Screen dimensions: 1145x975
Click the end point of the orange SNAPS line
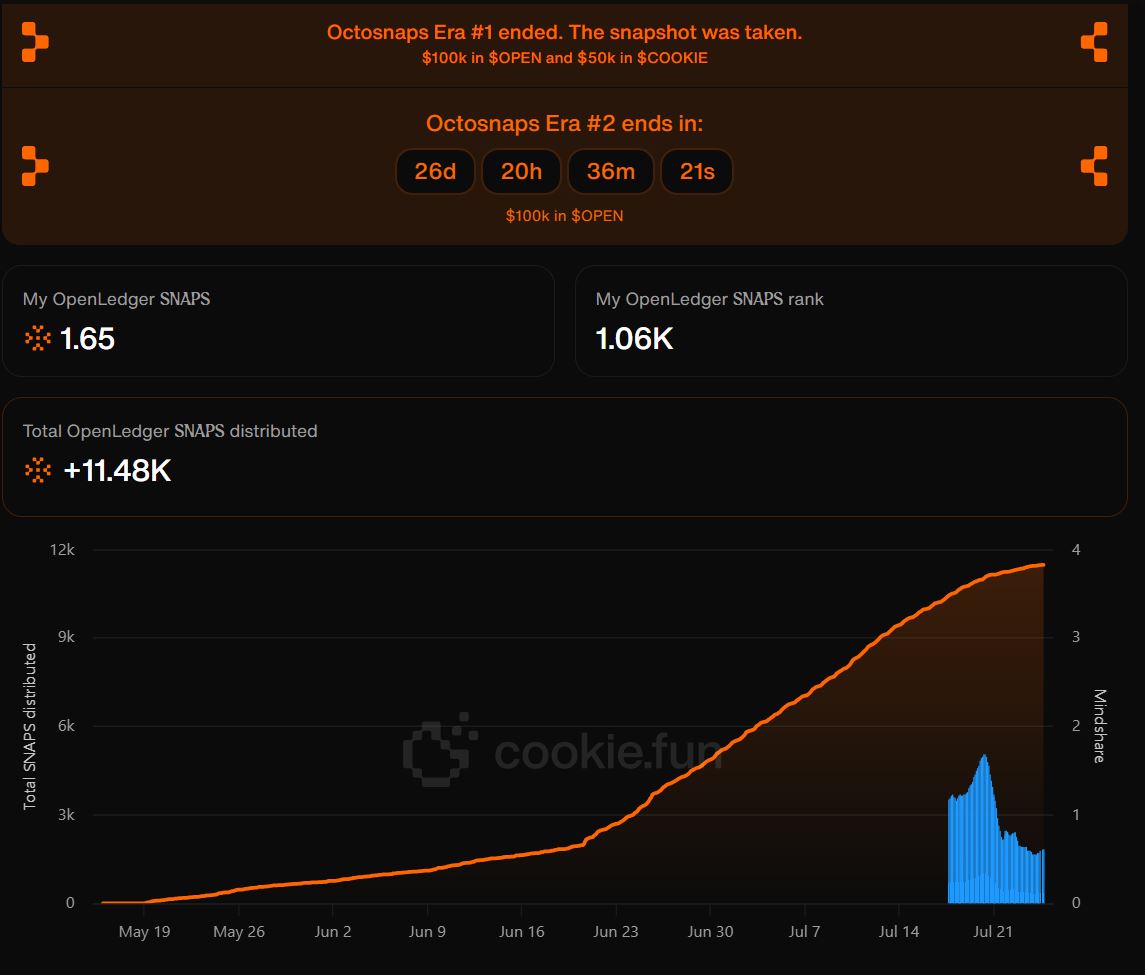coord(1043,565)
